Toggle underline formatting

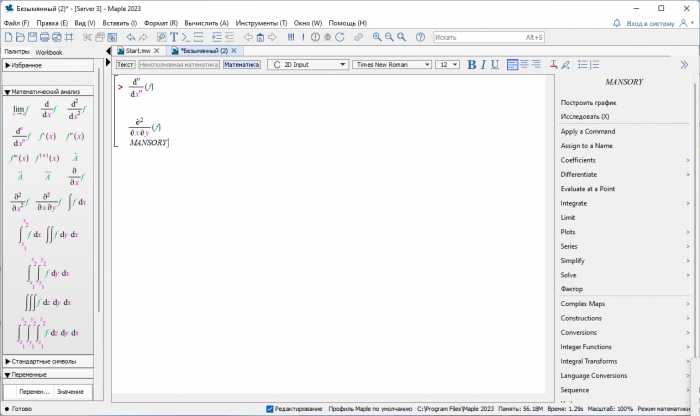pyautogui.click(x=495, y=65)
